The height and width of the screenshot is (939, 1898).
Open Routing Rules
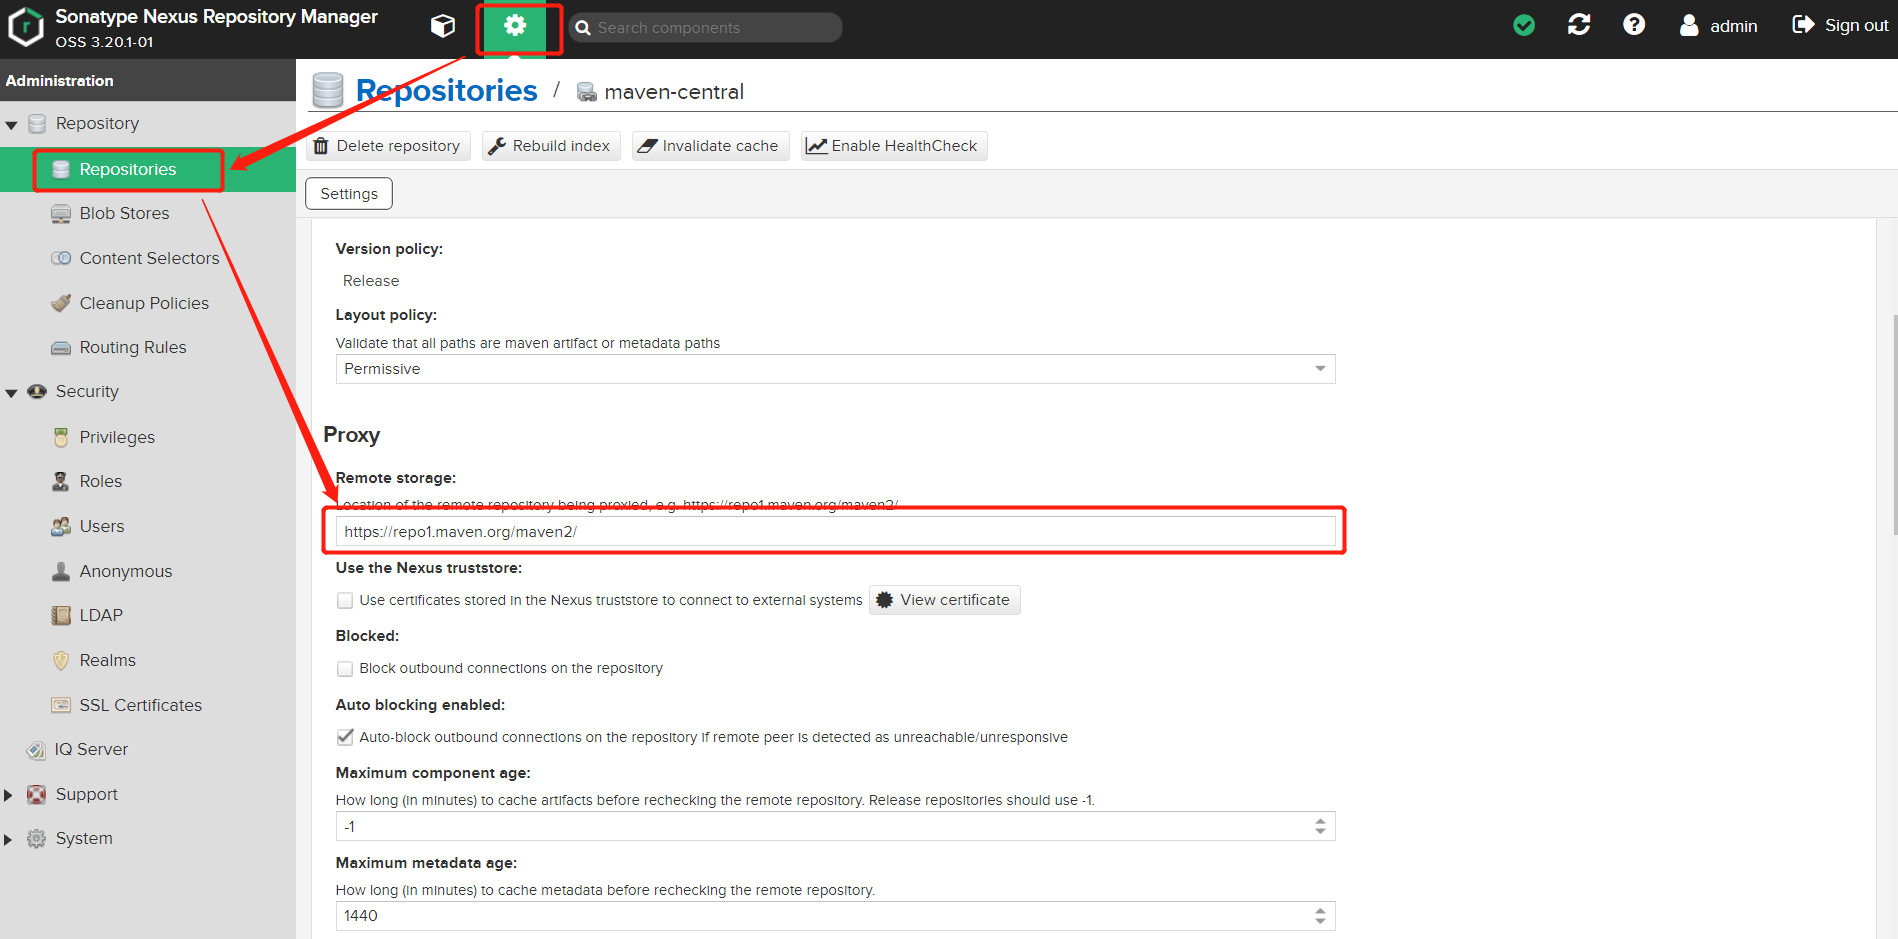133,347
